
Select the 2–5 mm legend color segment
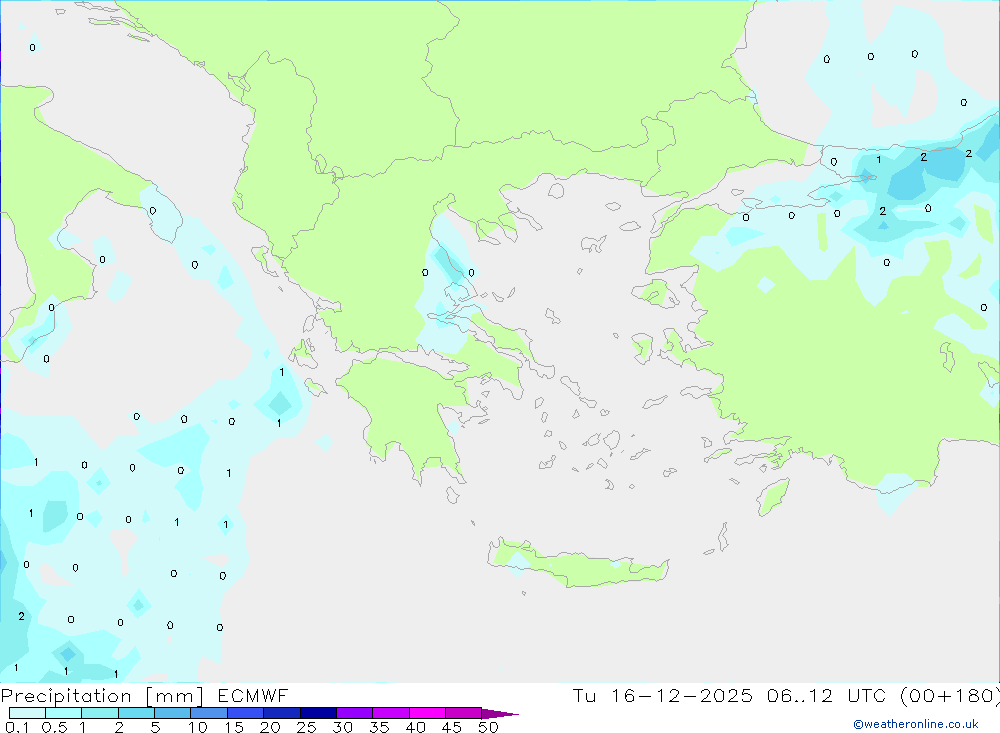[136, 713]
